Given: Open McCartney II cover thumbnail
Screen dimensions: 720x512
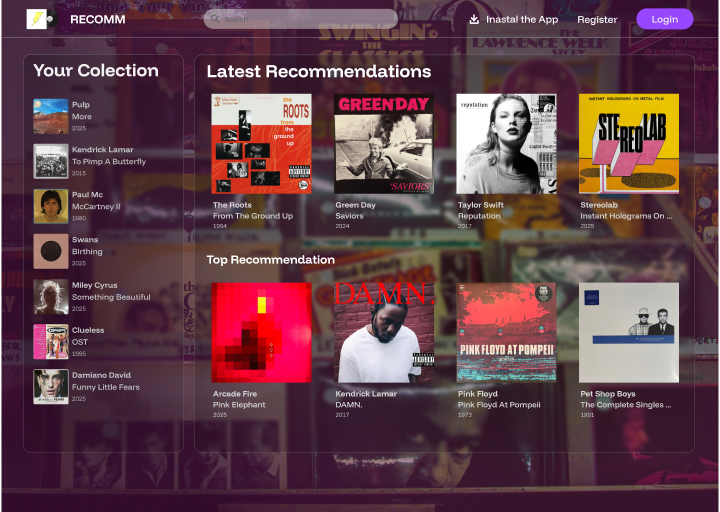Looking at the screenshot, I should pyautogui.click(x=51, y=206).
